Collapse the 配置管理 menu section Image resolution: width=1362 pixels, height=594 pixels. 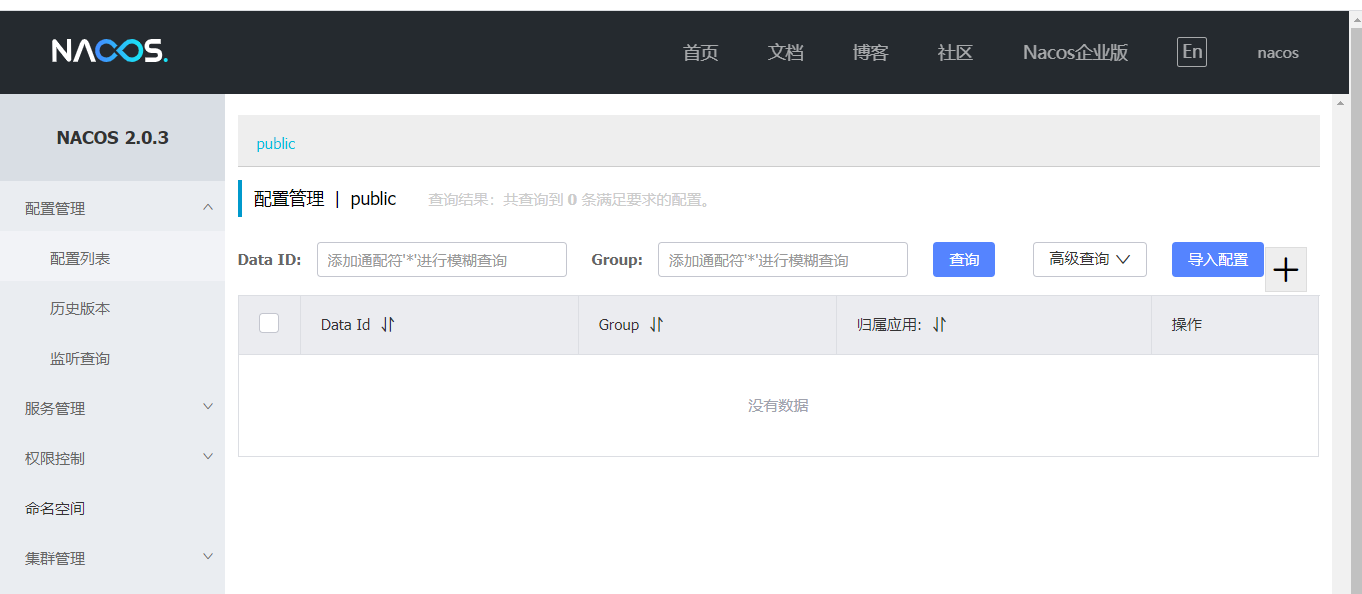pyautogui.click(x=112, y=208)
